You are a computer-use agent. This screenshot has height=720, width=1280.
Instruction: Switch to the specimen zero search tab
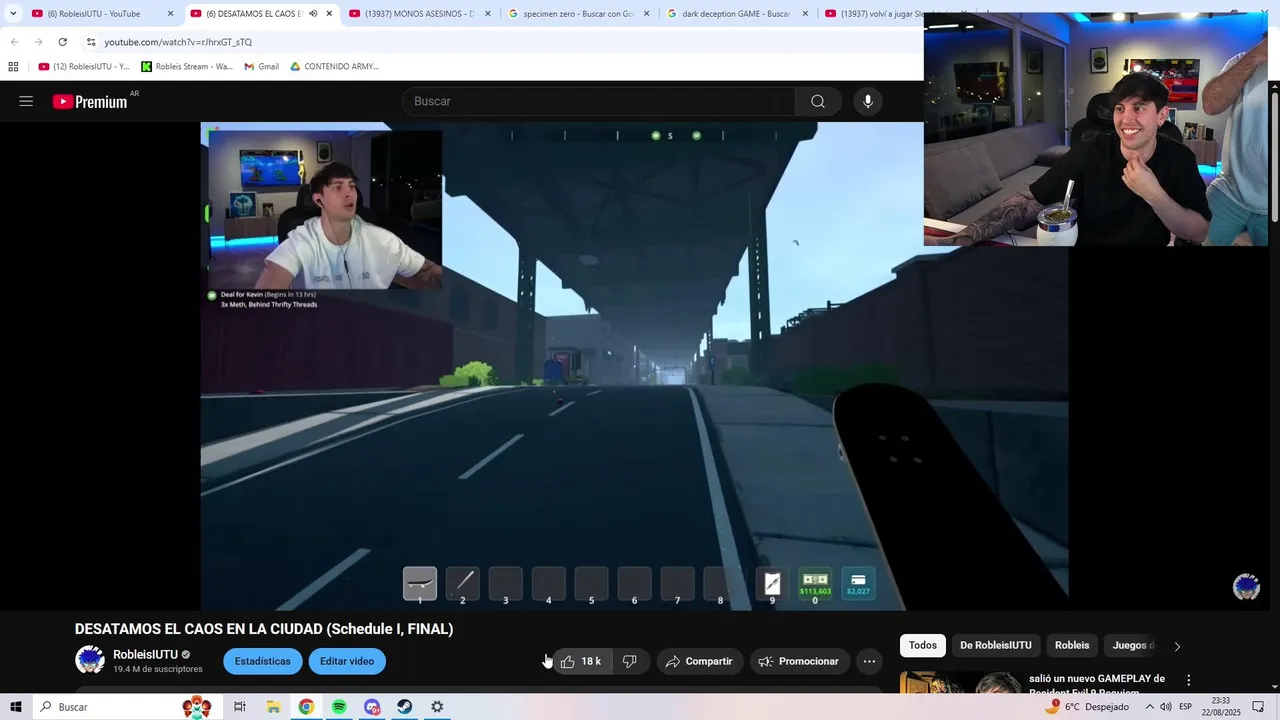[579, 14]
